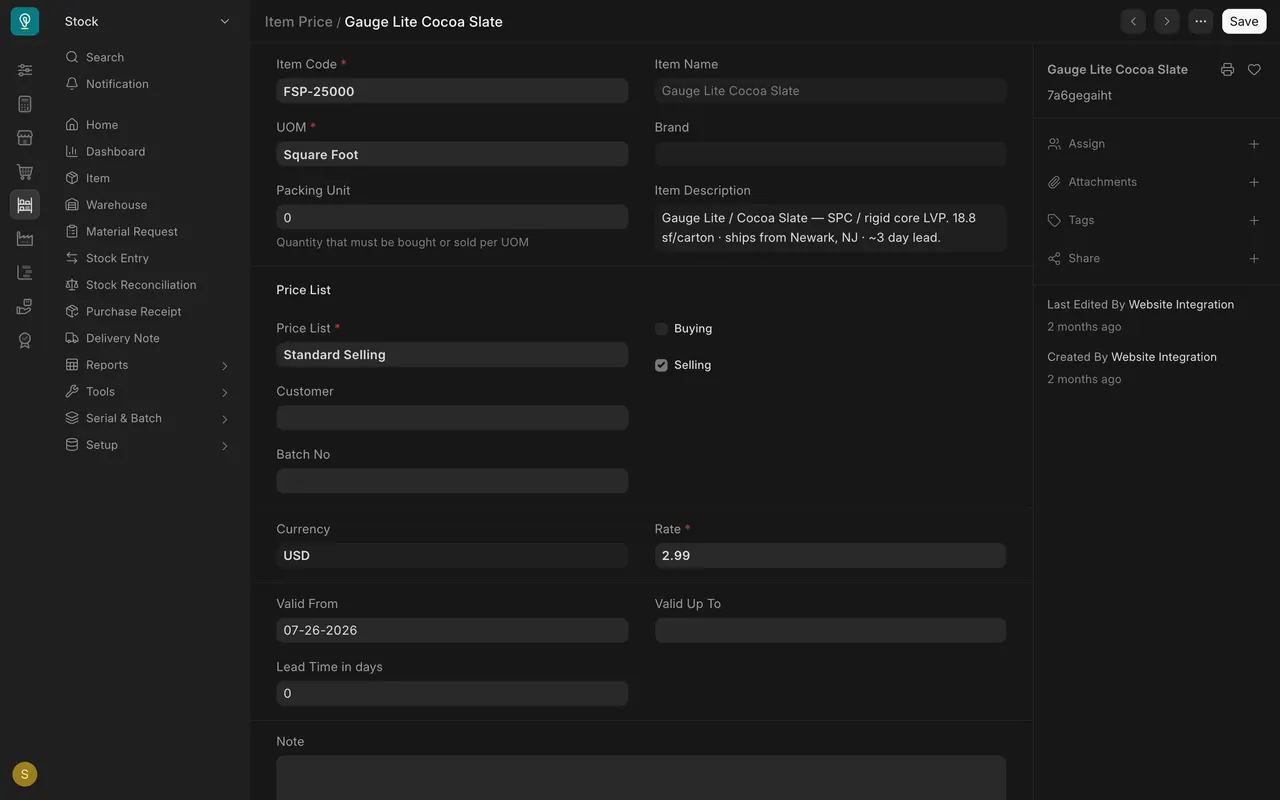
Task: Select the stock shelves icon in the rail
Action: [x=25, y=205]
